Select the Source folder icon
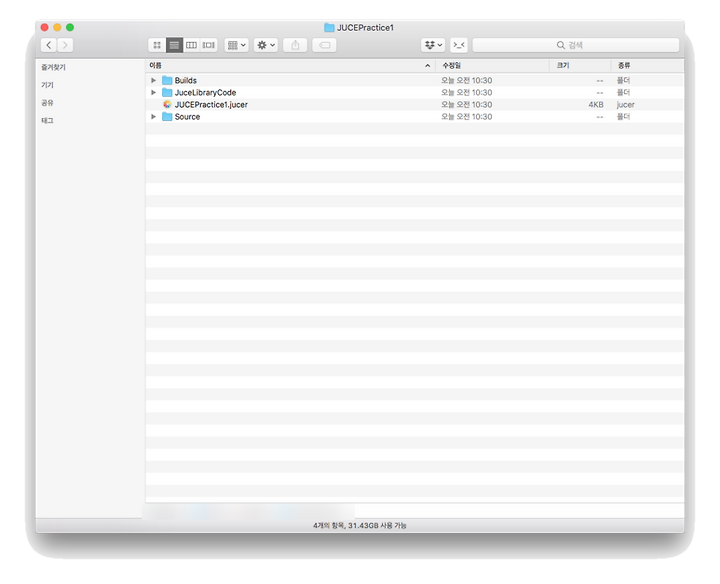Viewport: 720px width, 584px height. [x=167, y=117]
